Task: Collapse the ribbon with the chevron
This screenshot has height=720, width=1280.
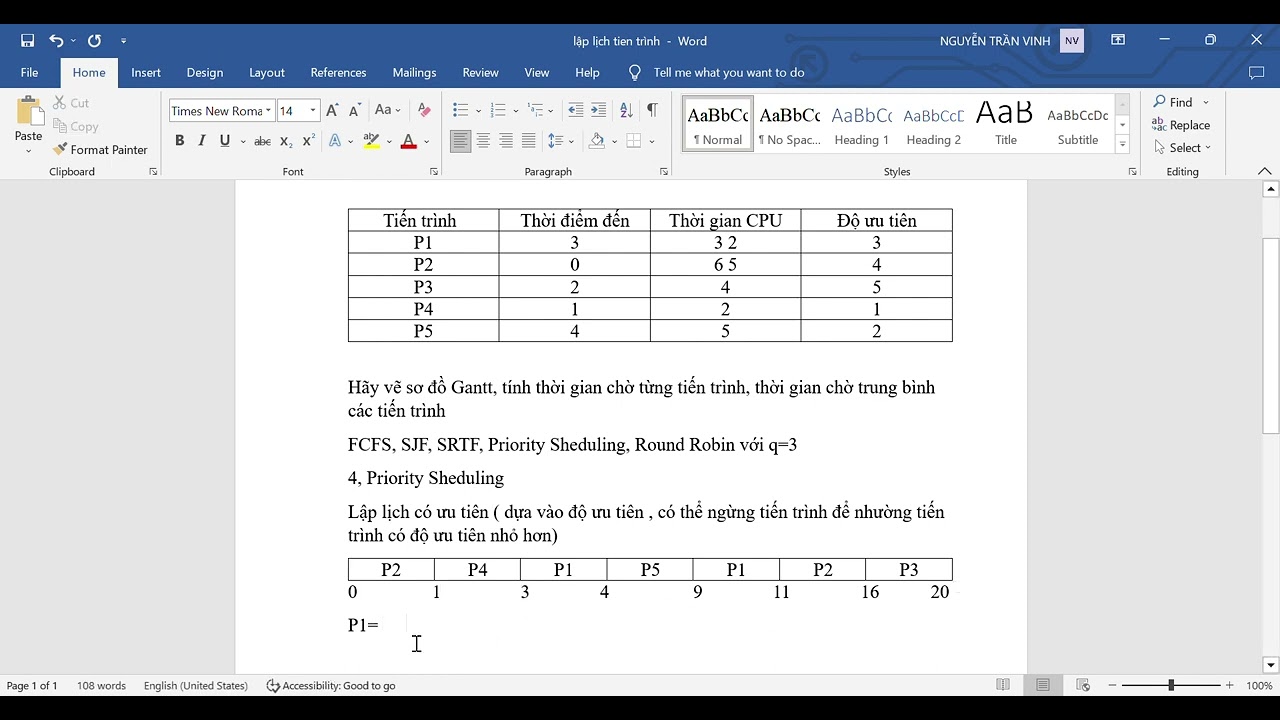Action: (1265, 172)
